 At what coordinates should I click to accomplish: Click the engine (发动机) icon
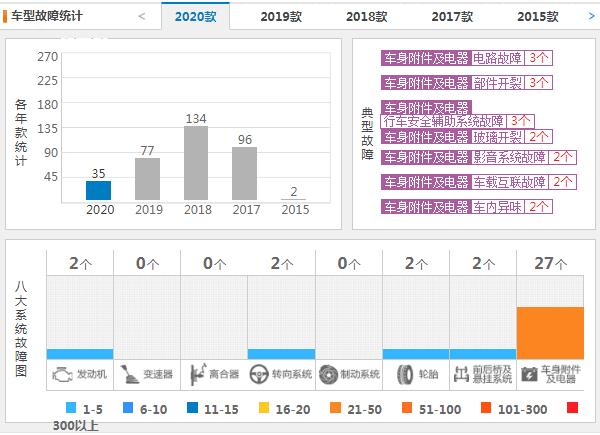pos(62,375)
